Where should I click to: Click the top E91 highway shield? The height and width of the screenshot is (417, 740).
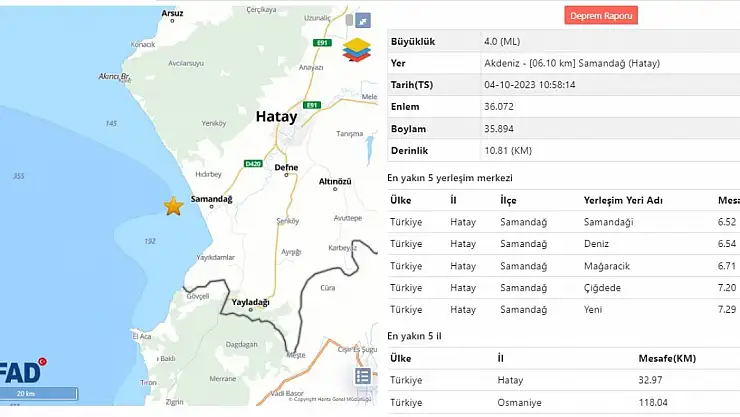tap(321, 44)
